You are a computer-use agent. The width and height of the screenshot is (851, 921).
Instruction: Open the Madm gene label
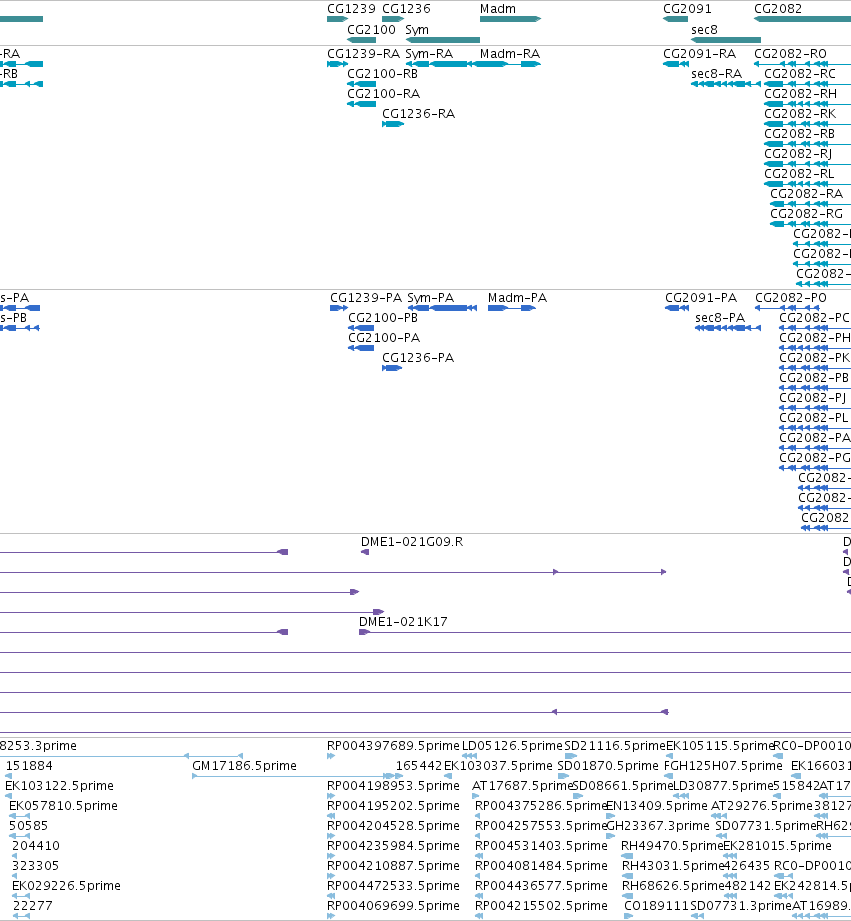point(498,9)
